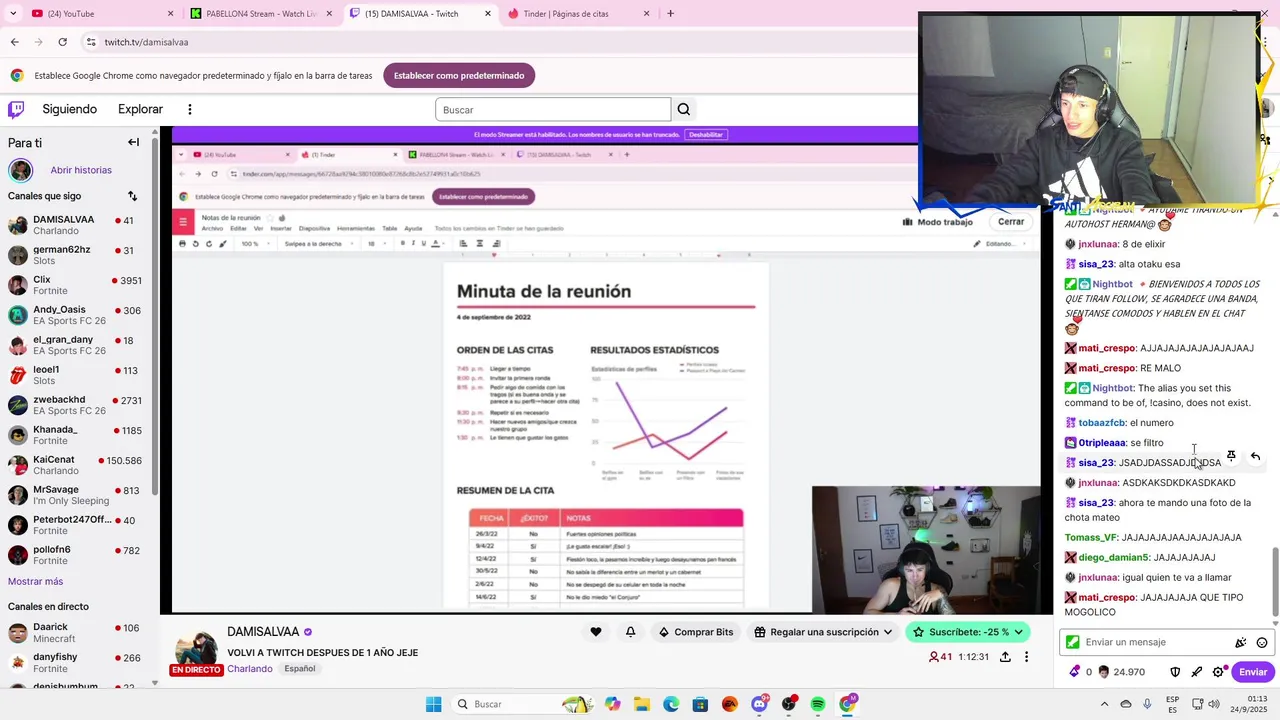
Task: Open a new Chrome tab
Action: [670, 13]
